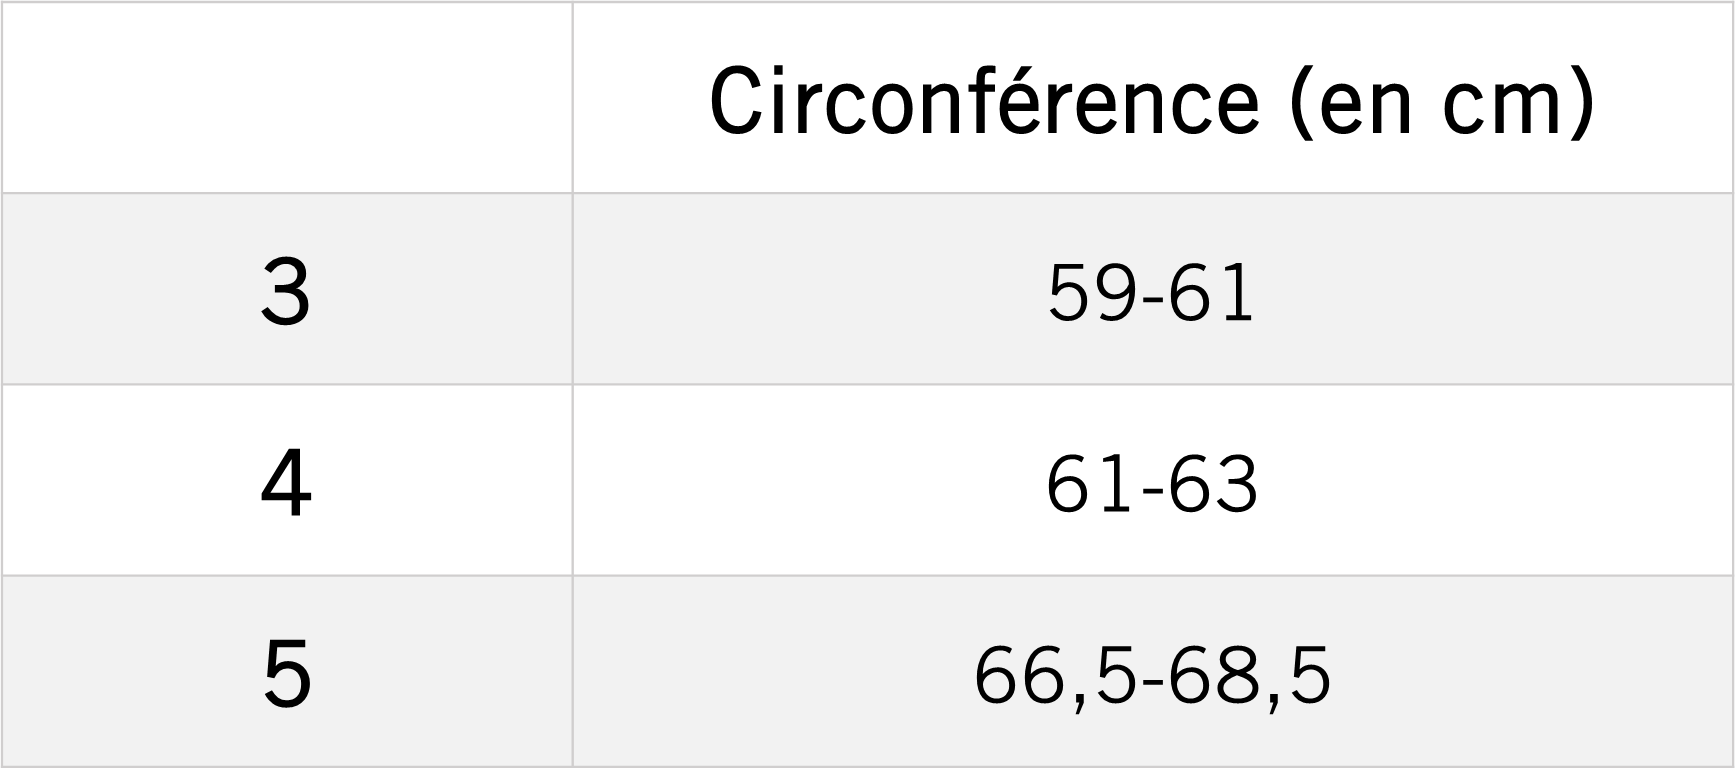Image resolution: width=1736 pixels, height=783 pixels.
Task: Click the border between size 3 and 4 rows
Action: pyautogui.click(x=868, y=384)
